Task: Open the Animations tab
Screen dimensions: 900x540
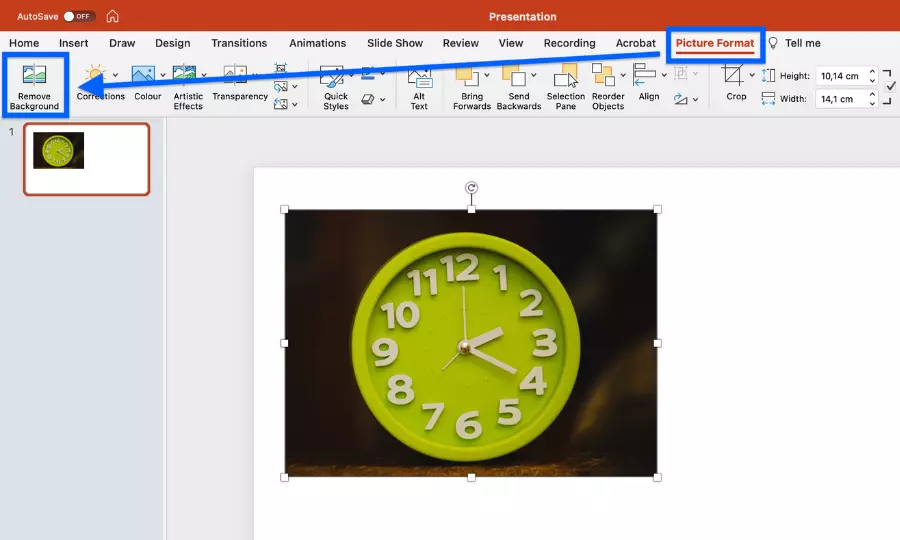Action: click(x=317, y=43)
